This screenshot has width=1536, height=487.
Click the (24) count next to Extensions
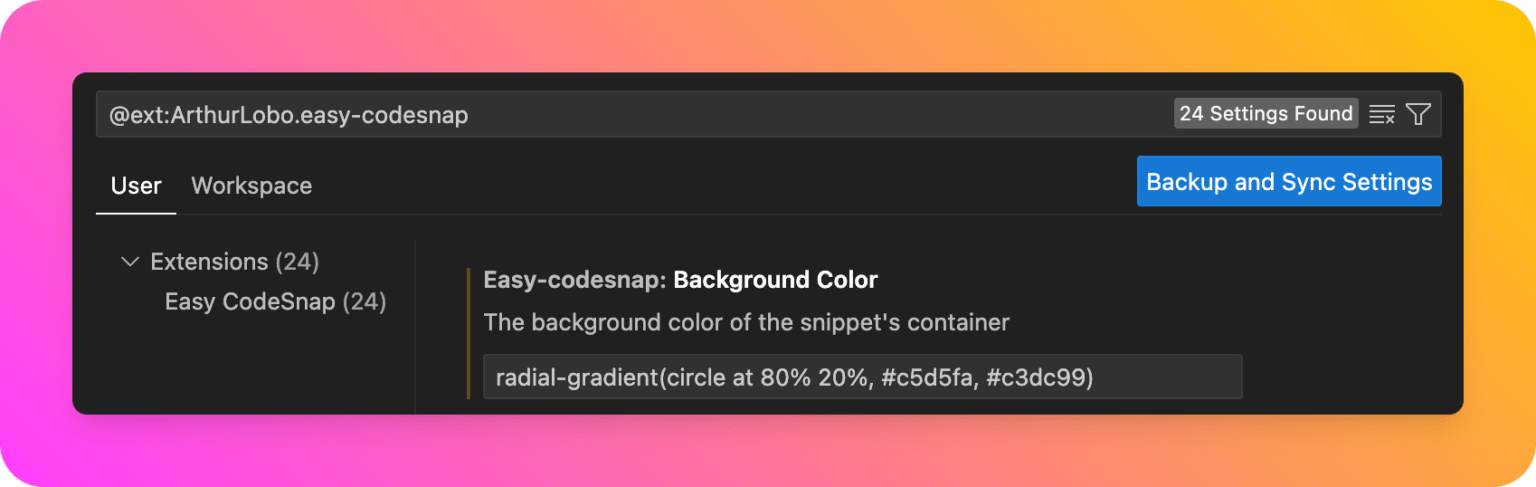(297, 262)
